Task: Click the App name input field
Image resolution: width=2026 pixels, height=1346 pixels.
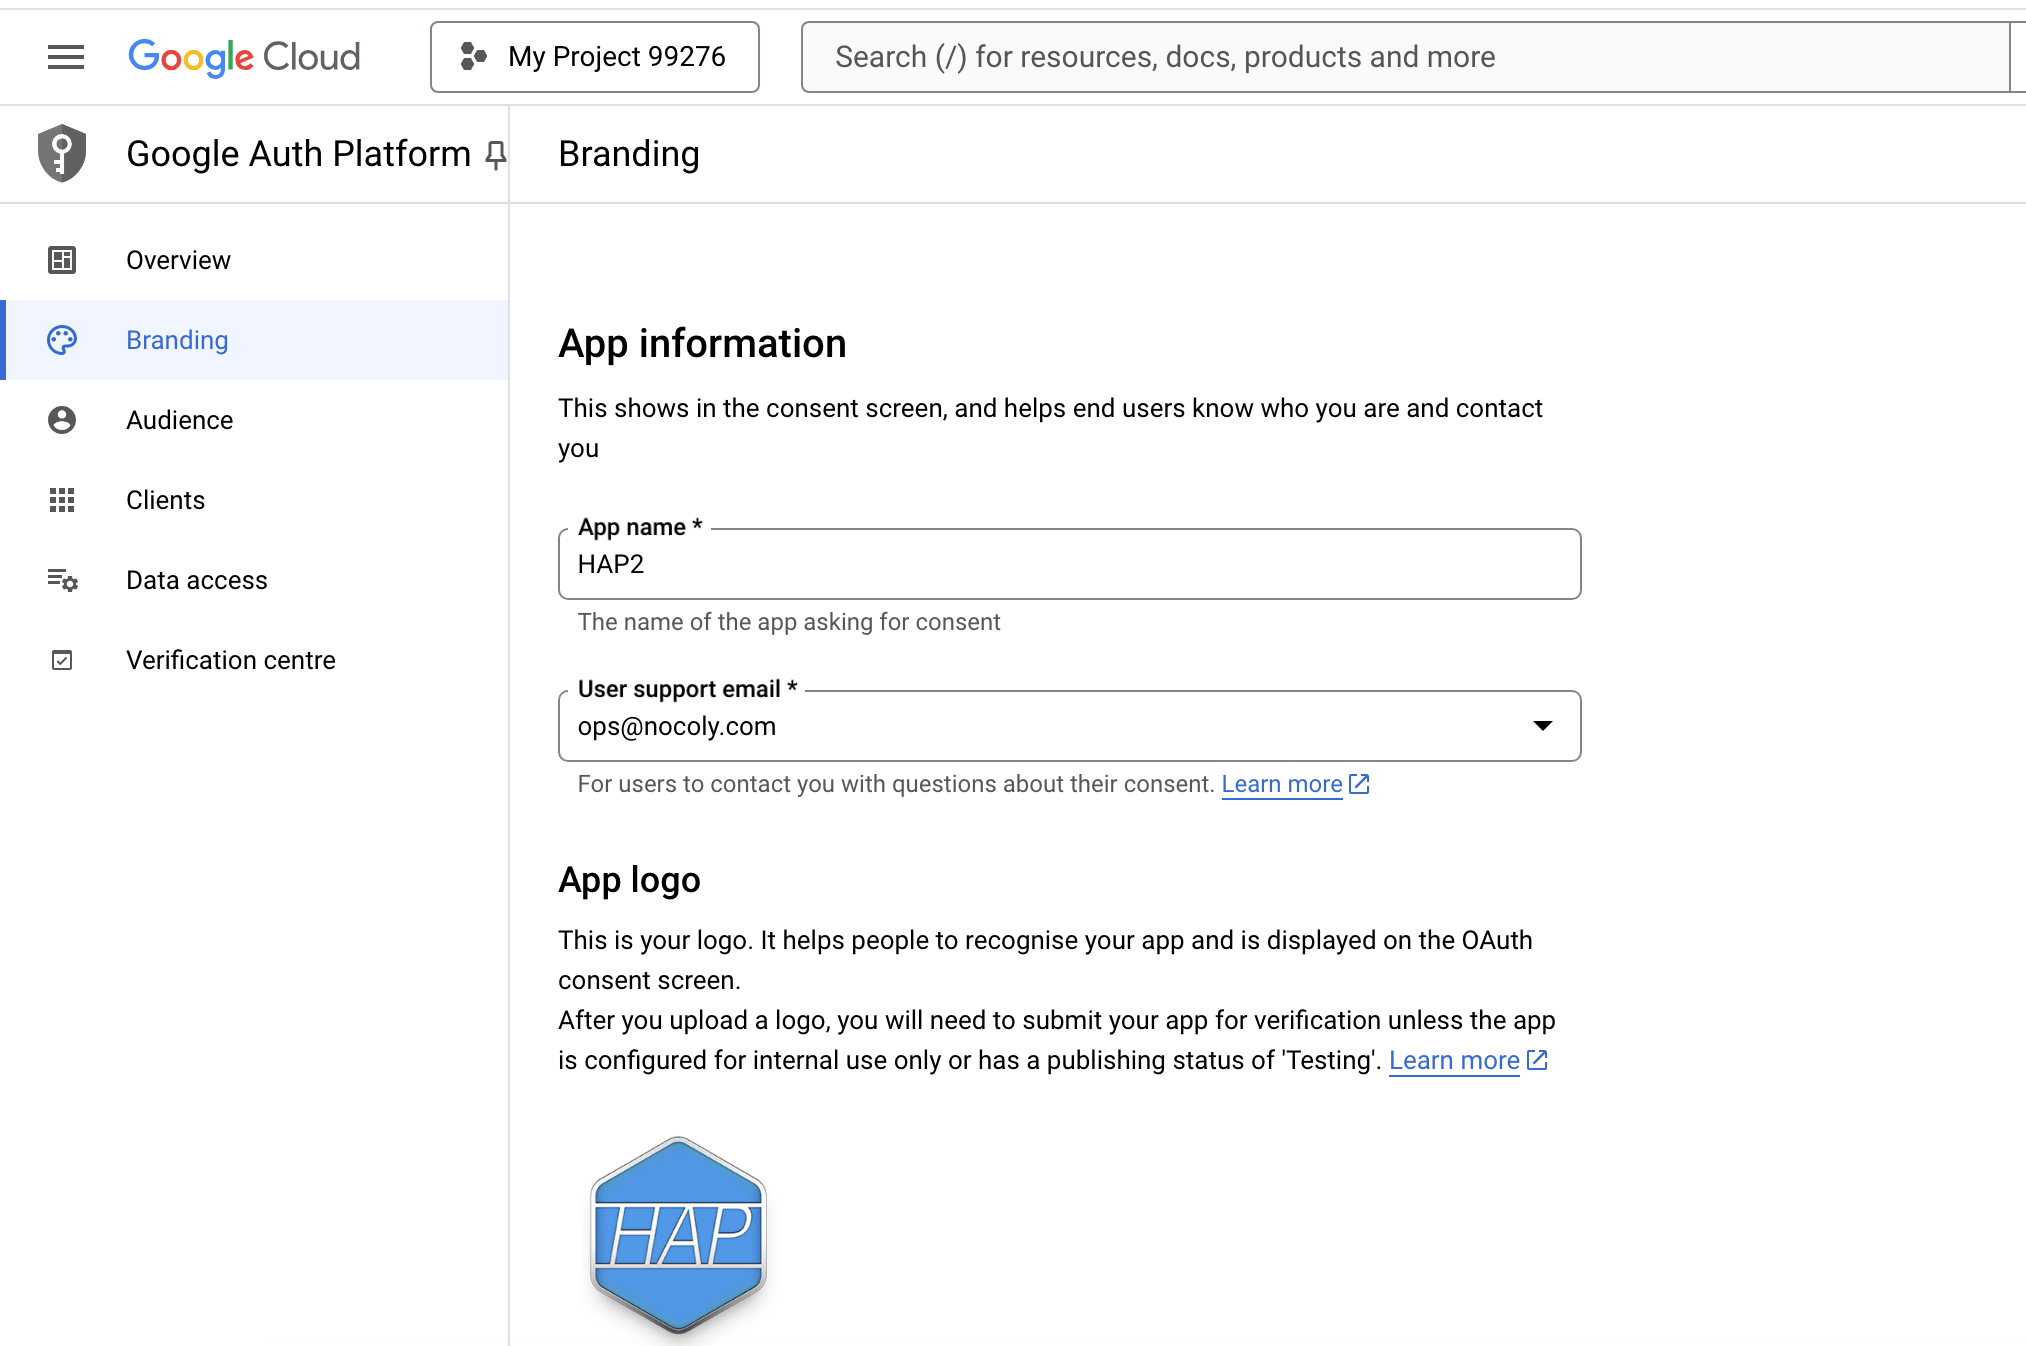Action: pos(1070,564)
